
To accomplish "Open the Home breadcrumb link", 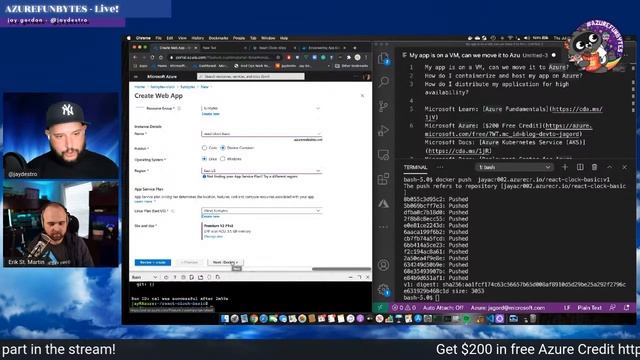I will 140,87.
